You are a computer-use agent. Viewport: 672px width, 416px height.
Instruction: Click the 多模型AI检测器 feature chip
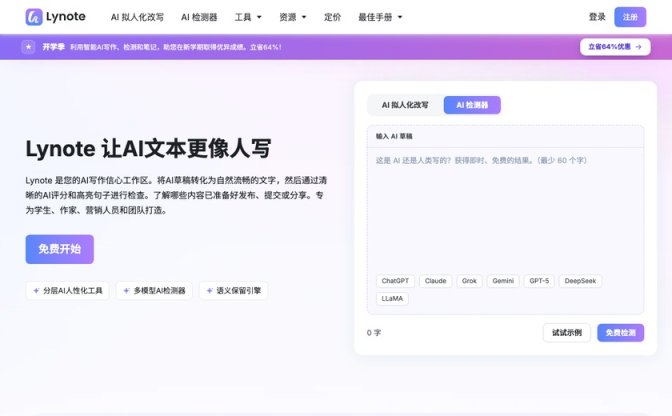154,290
